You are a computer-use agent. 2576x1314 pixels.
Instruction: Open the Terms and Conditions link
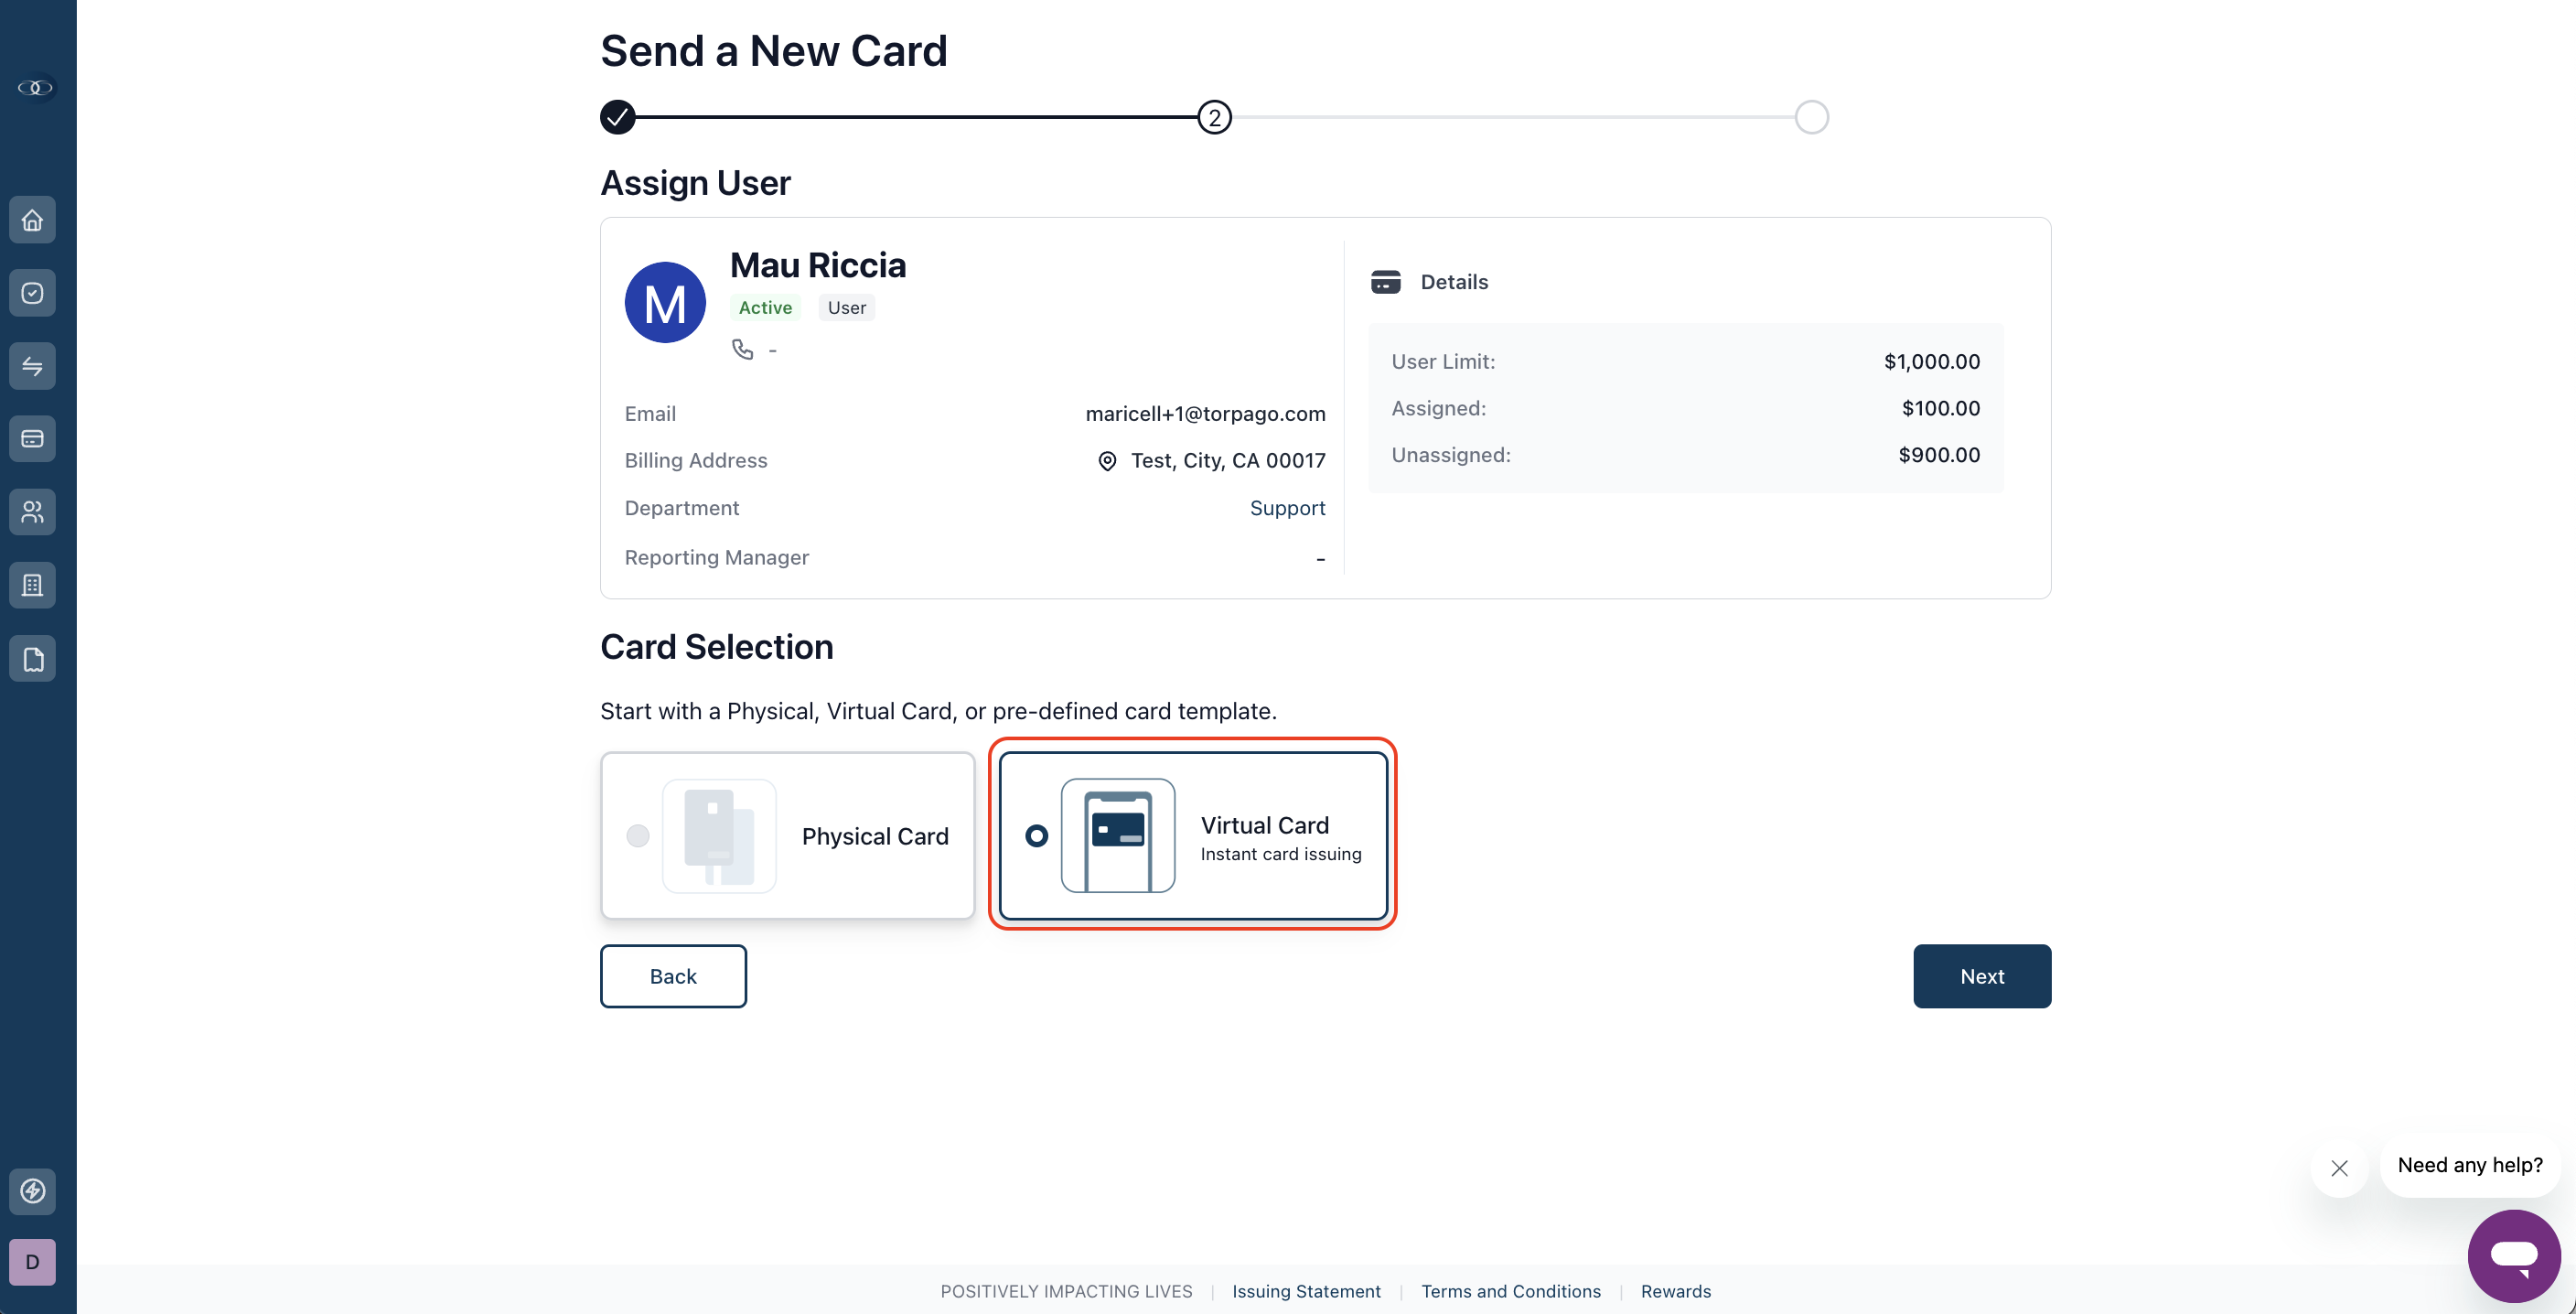1511,1291
